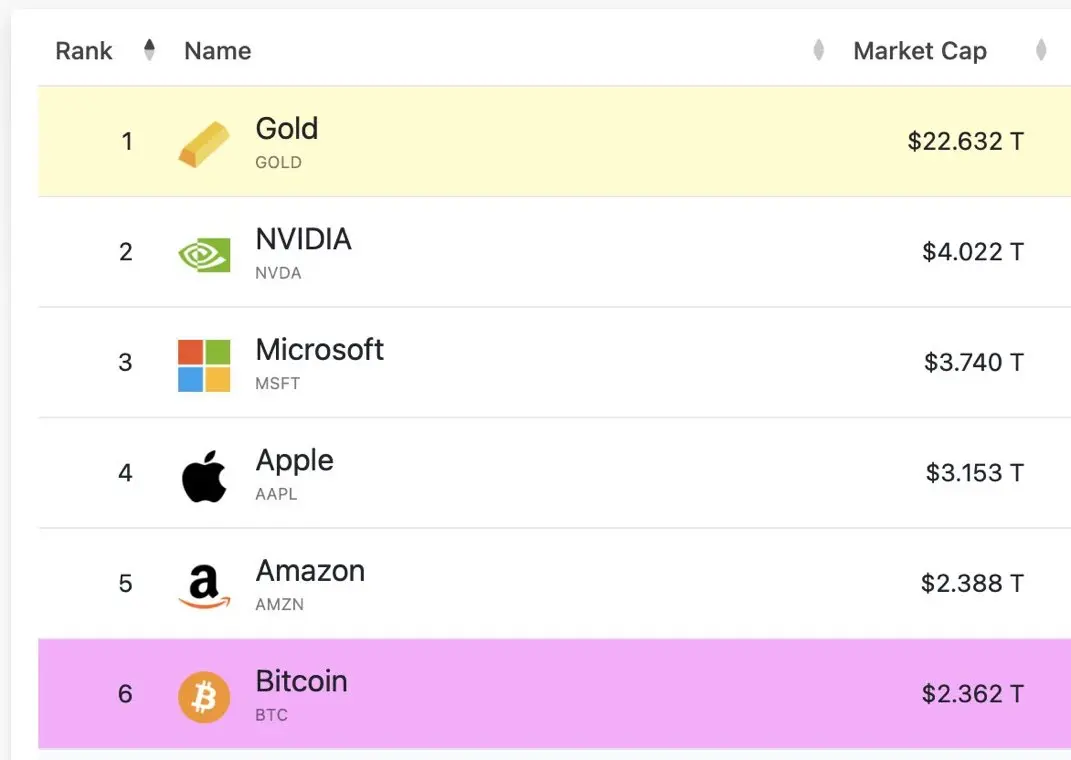Click the Apple logo icon

coord(204,476)
